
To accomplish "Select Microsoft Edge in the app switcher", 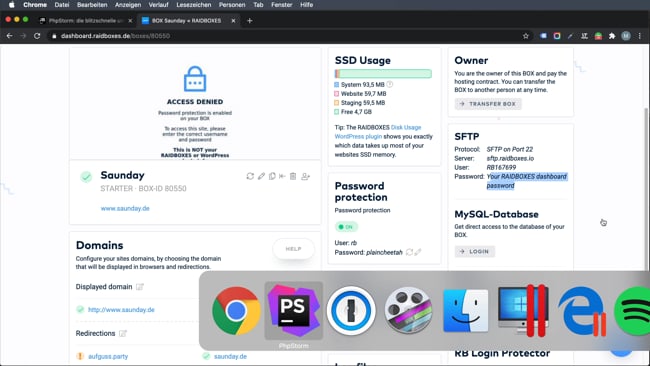I will pyautogui.click(x=581, y=311).
